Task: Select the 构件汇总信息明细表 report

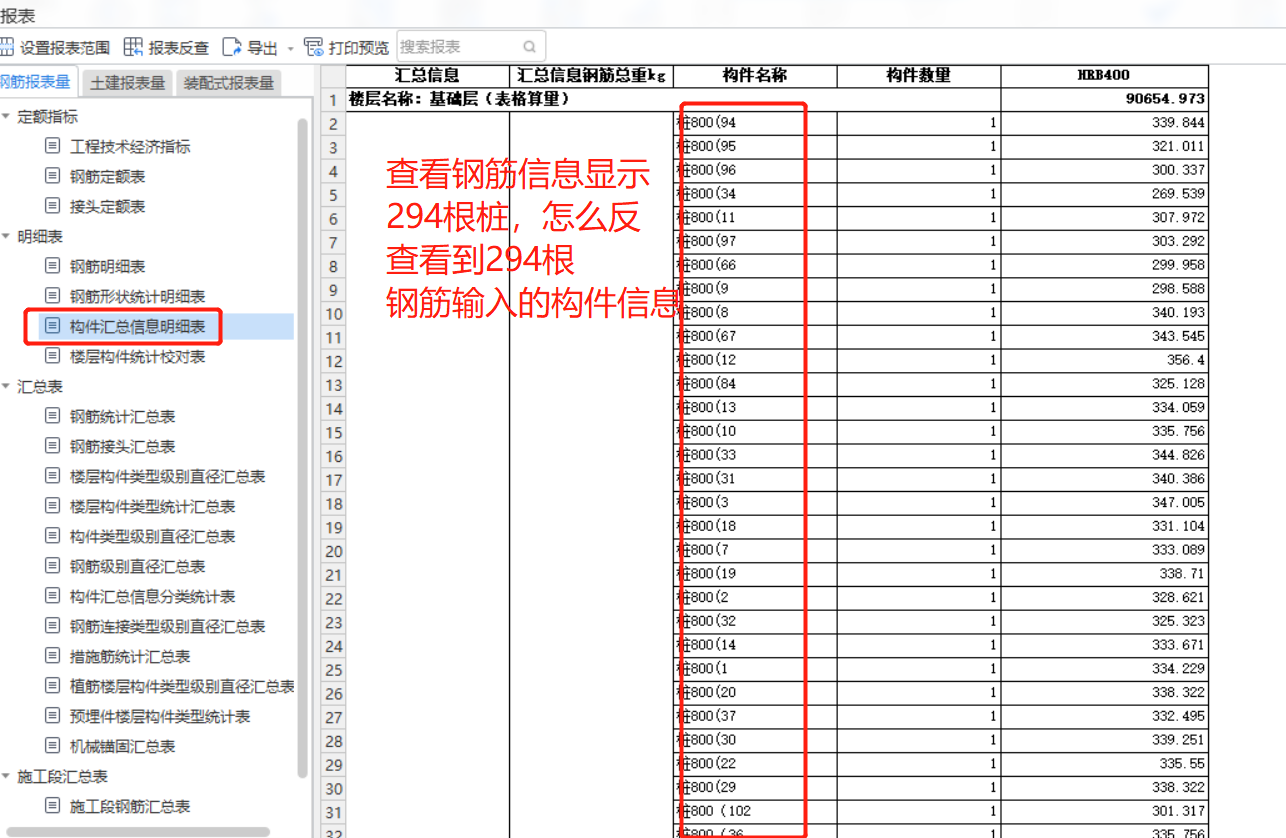Action: (x=137, y=327)
